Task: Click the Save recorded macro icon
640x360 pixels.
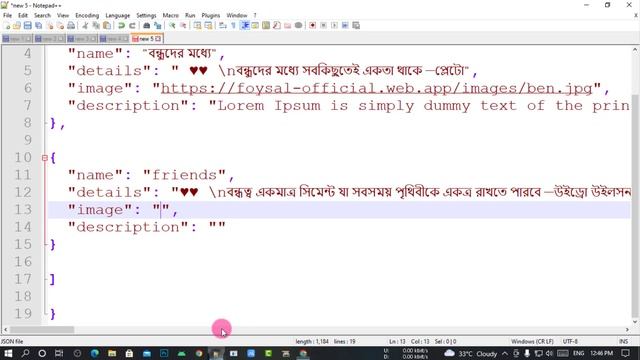Action: click(x=356, y=26)
